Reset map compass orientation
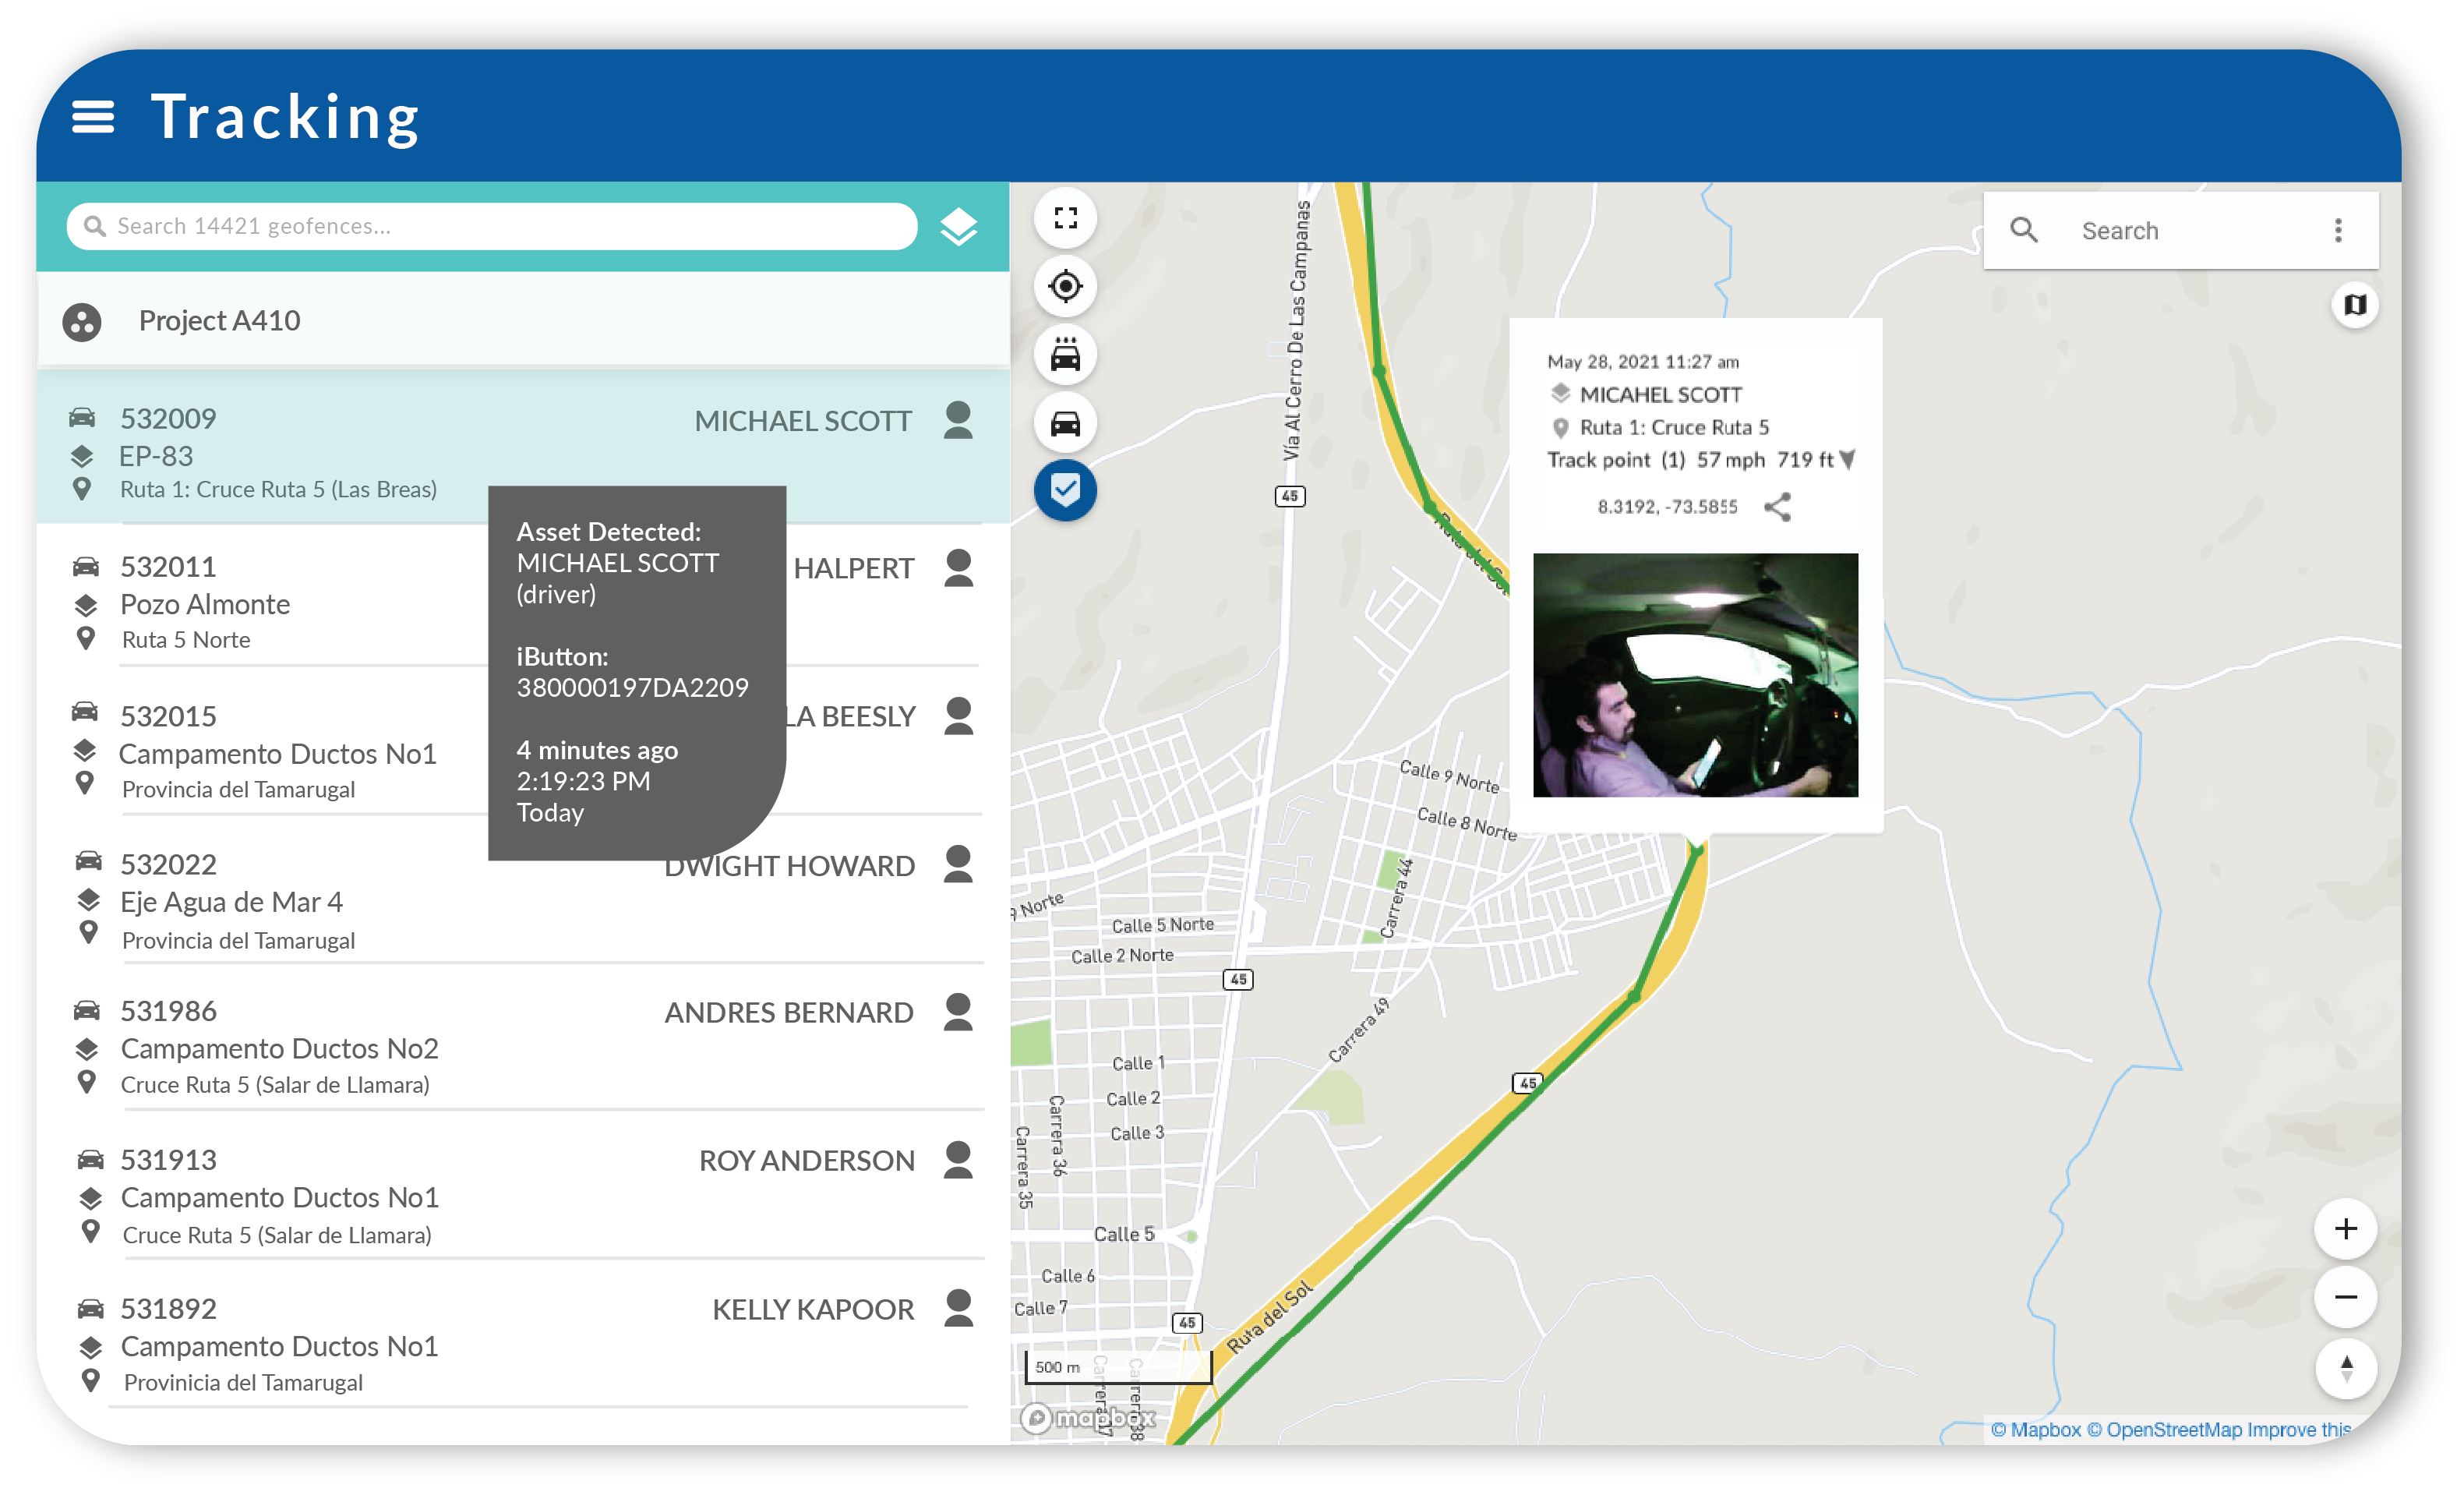Viewport: 2464px width, 1495px height. pos(2345,1367)
